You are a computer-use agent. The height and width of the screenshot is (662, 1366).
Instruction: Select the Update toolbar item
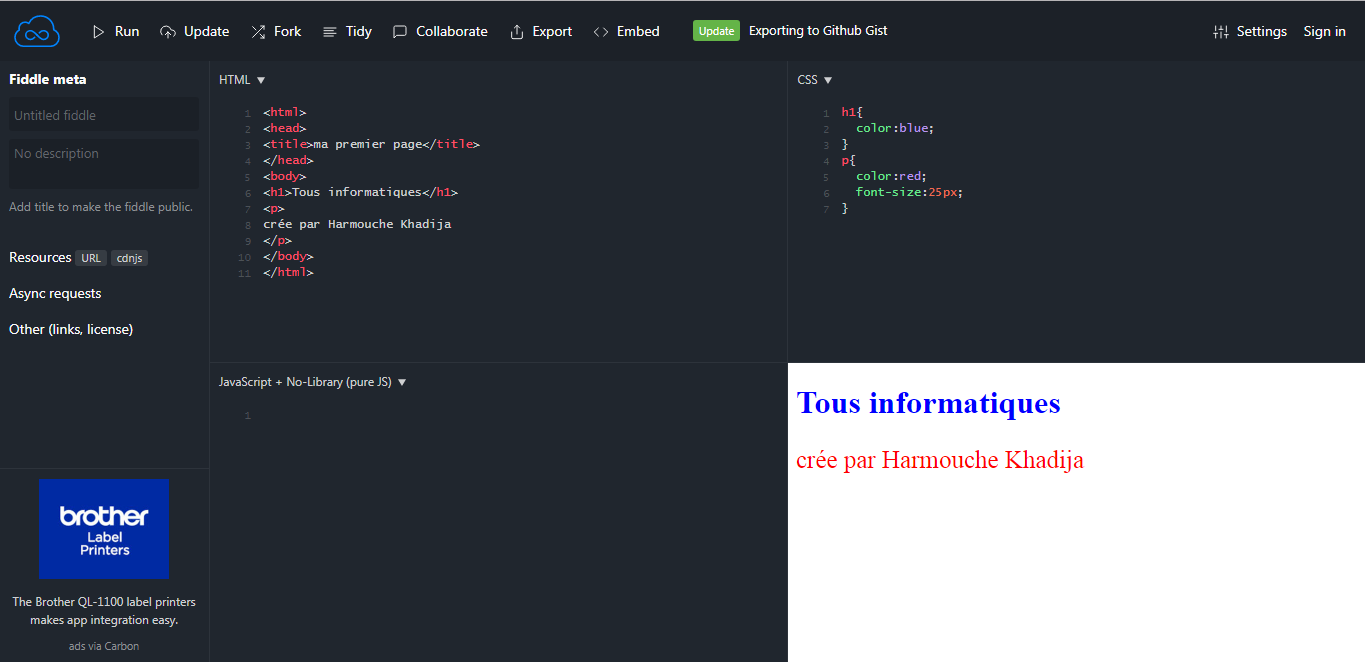point(195,31)
